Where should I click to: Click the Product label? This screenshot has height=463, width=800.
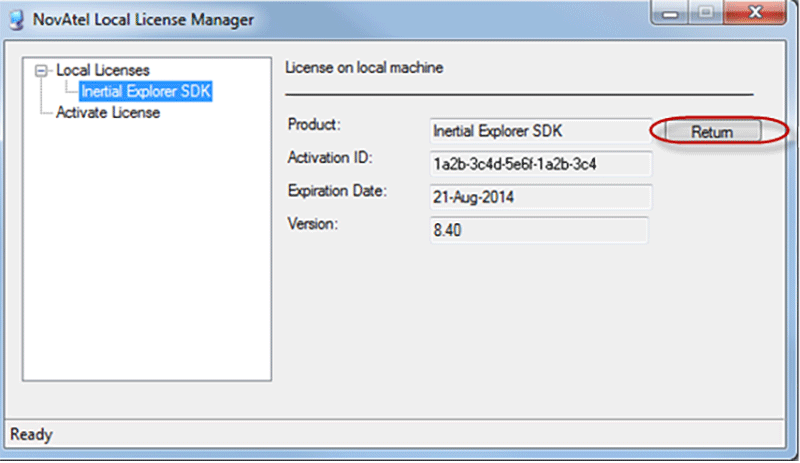314,125
